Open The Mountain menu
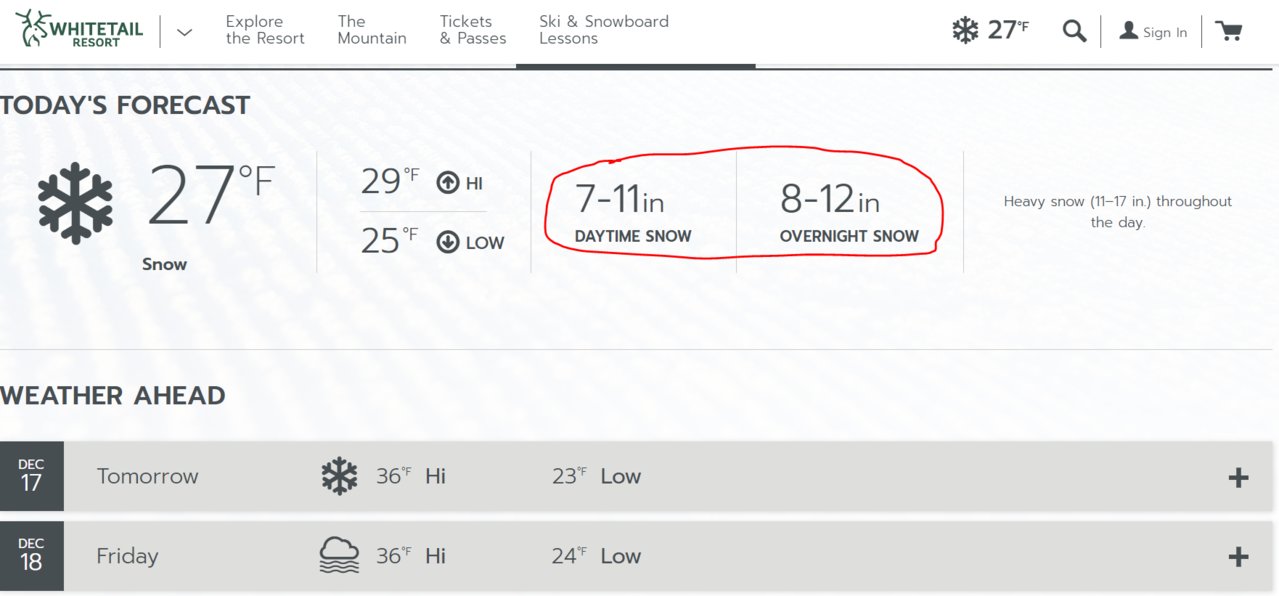The height and width of the screenshot is (596, 1279). (372, 30)
